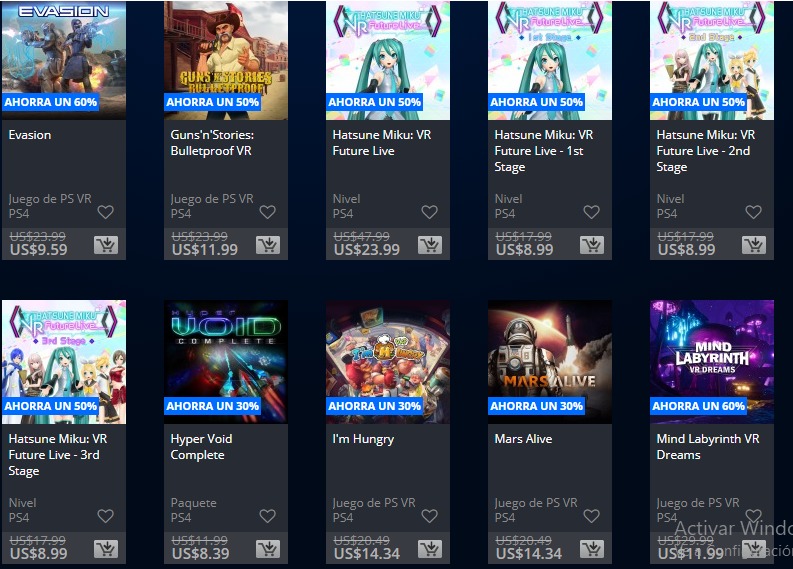Screen dimensions: 793x569
Task: Add Evasion to the shopping cart
Action: 106,245
